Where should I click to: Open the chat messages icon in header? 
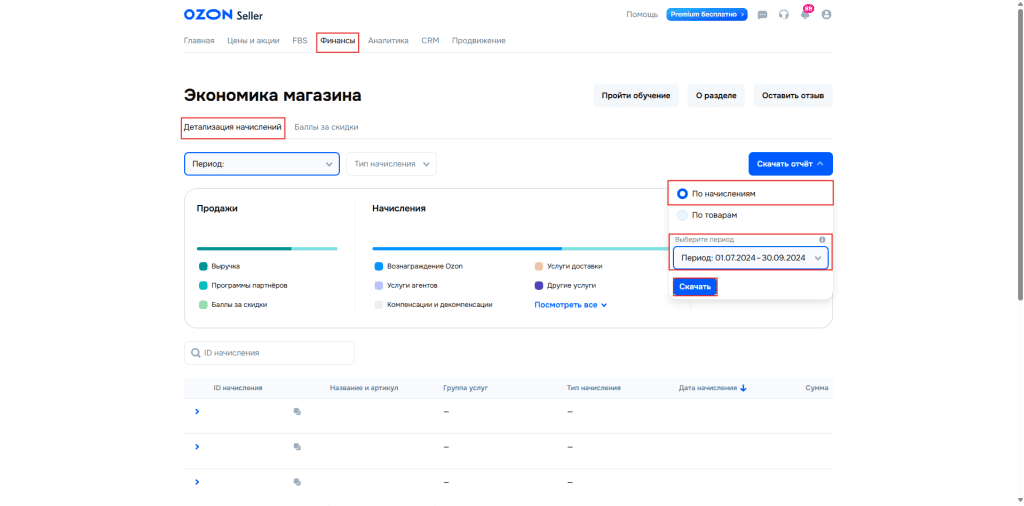pyautogui.click(x=763, y=15)
